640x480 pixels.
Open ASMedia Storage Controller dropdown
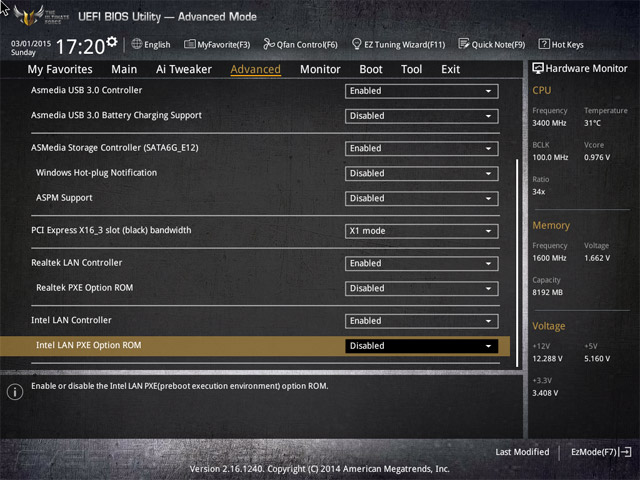click(422, 149)
